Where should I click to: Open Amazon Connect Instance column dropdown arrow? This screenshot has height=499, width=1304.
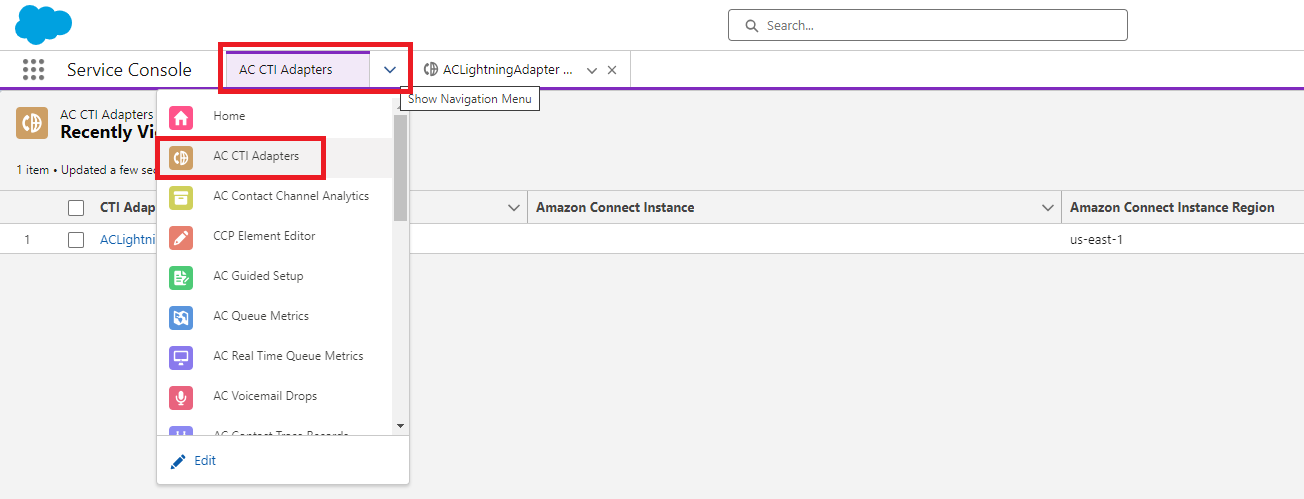click(x=1048, y=208)
